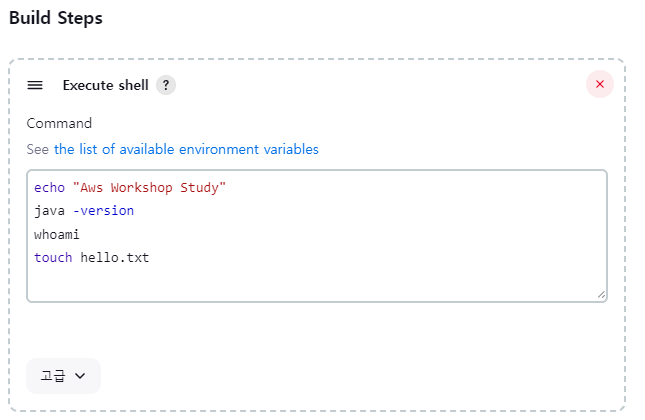Click the Command field label
This screenshot has width=645, height=420.
tap(59, 123)
